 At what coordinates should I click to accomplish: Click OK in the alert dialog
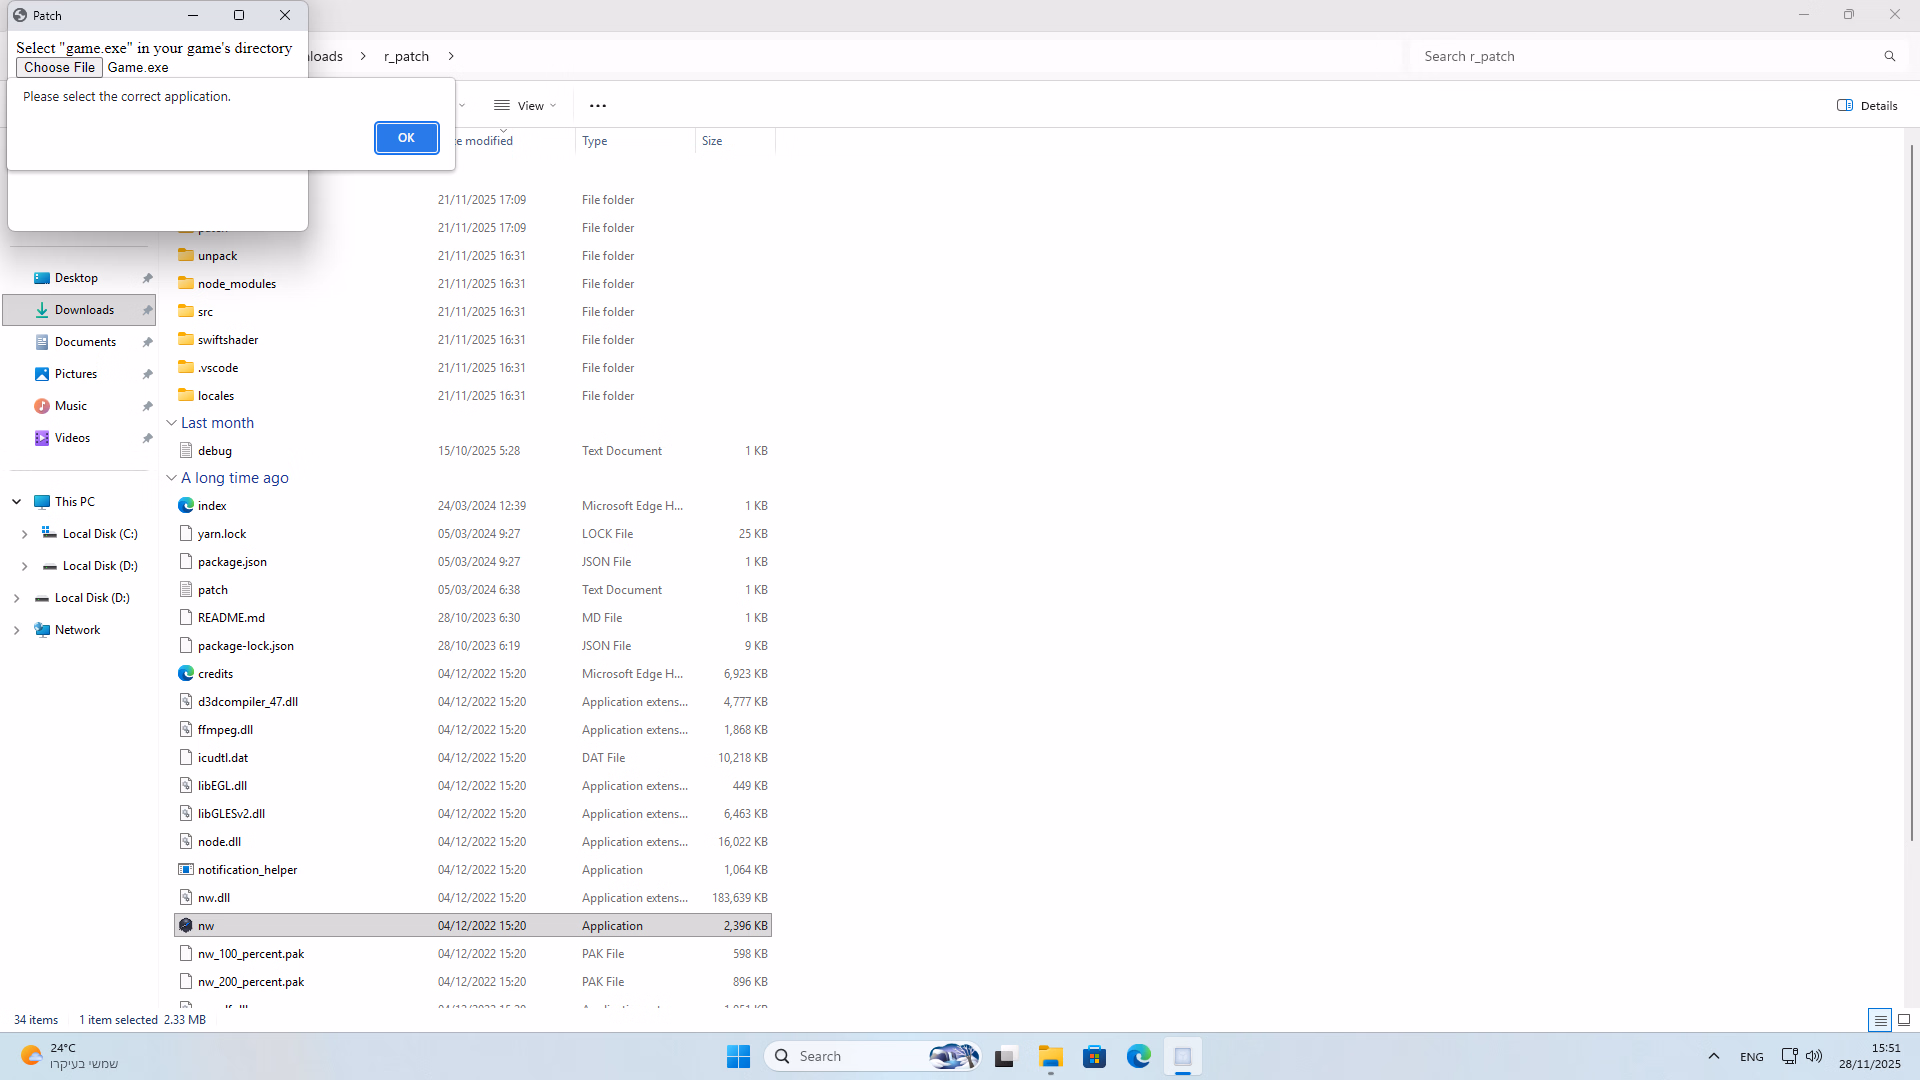tap(406, 138)
